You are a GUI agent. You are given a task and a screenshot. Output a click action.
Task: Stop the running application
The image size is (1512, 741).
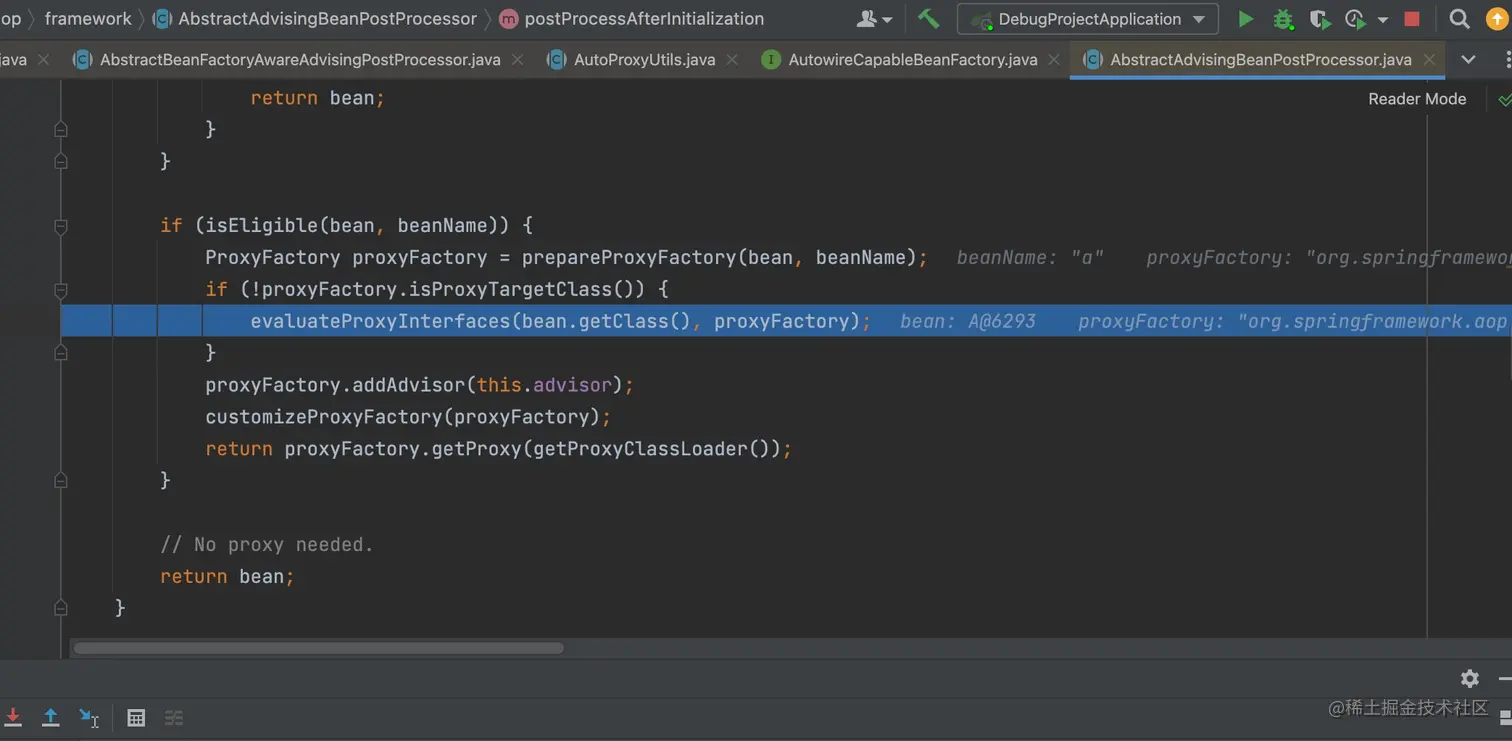1412,19
